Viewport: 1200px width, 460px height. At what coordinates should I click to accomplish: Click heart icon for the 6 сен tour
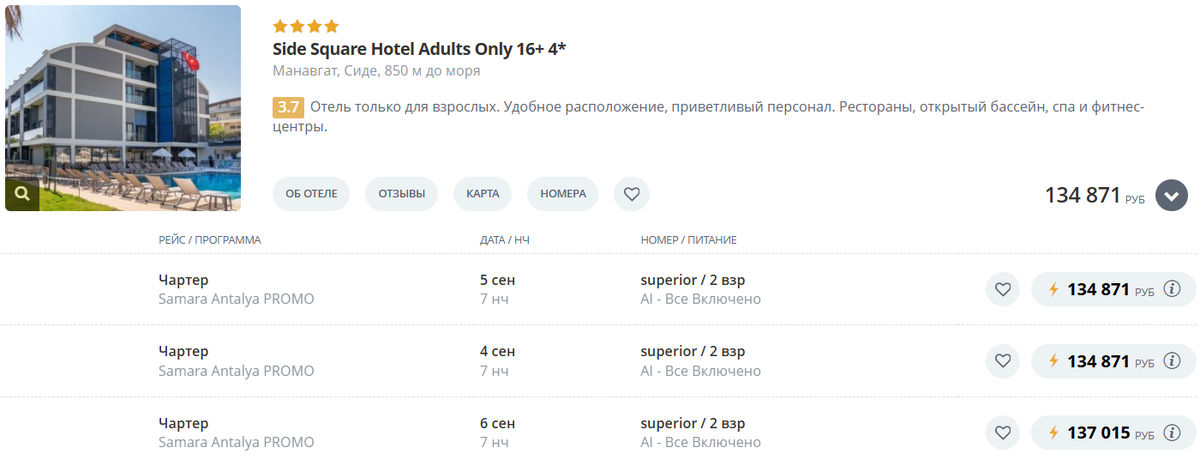coord(1002,433)
